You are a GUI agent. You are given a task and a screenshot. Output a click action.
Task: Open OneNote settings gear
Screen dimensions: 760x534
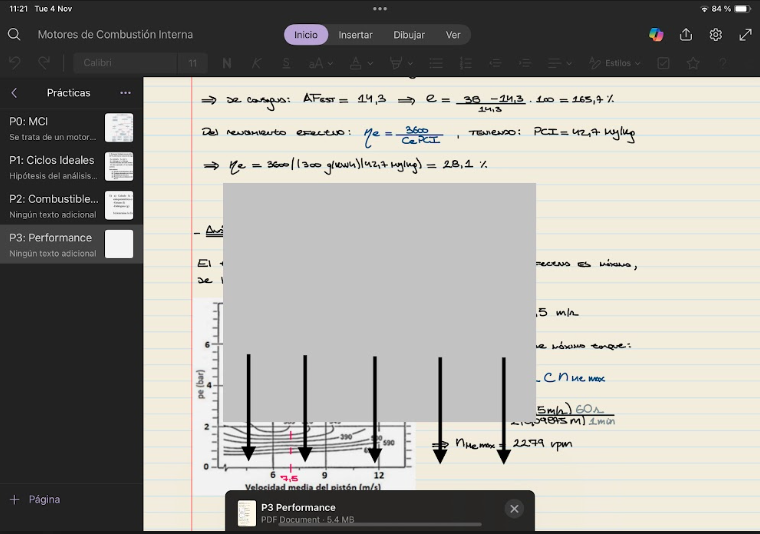tap(715, 34)
